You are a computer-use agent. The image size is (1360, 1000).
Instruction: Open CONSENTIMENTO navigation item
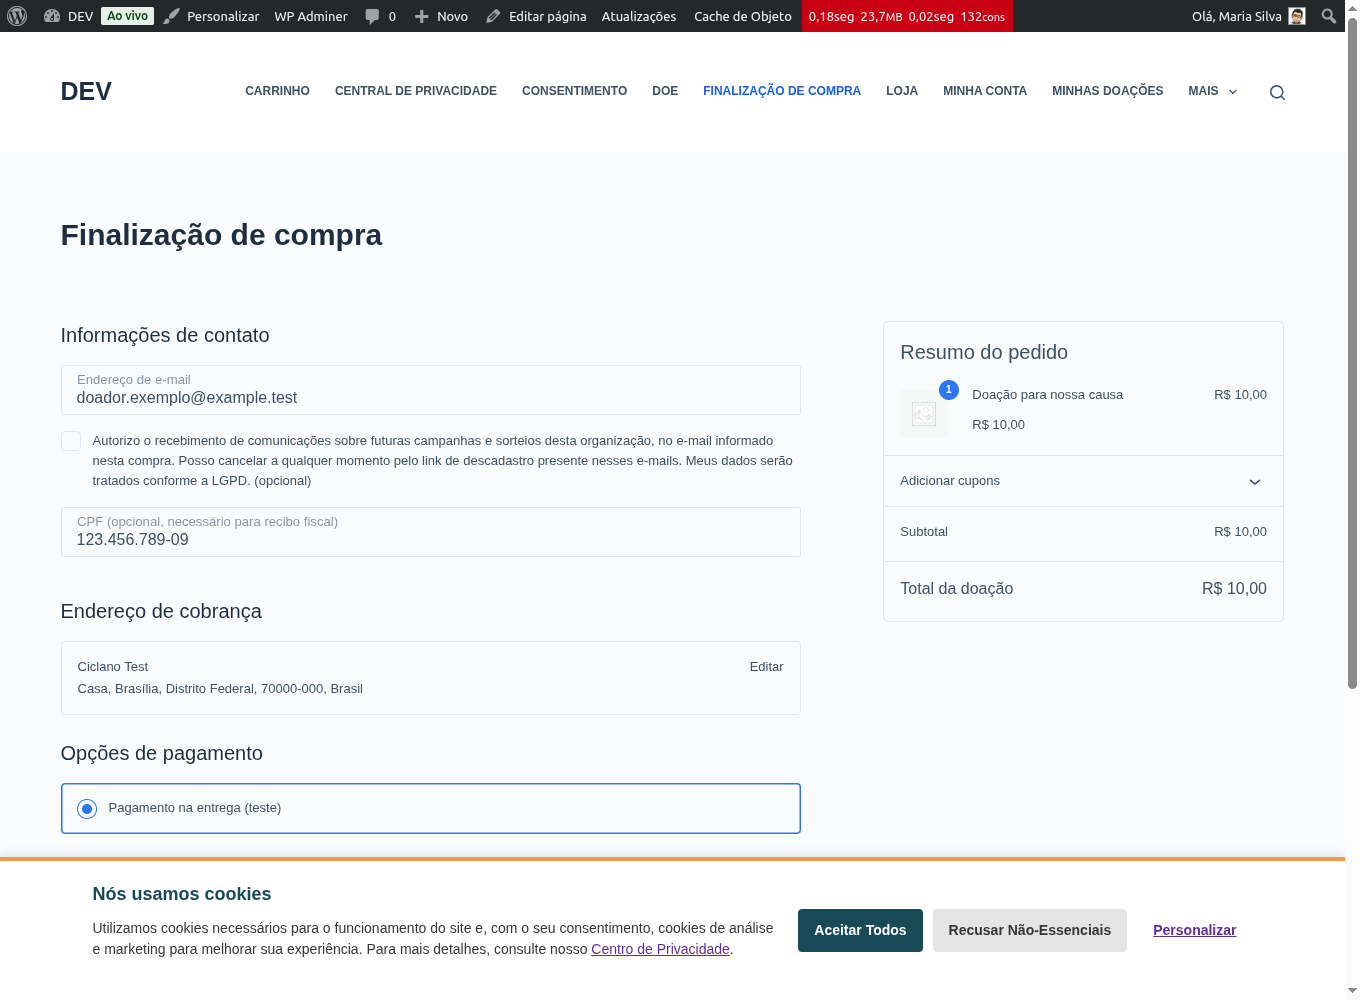coord(574,91)
